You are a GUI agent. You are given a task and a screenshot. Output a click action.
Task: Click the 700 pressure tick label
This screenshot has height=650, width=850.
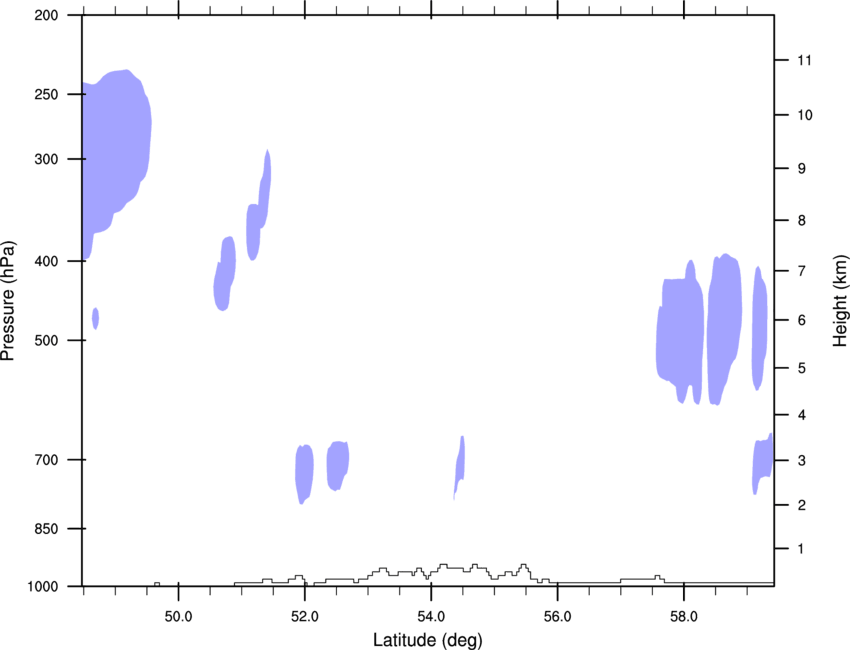[46, 460]
